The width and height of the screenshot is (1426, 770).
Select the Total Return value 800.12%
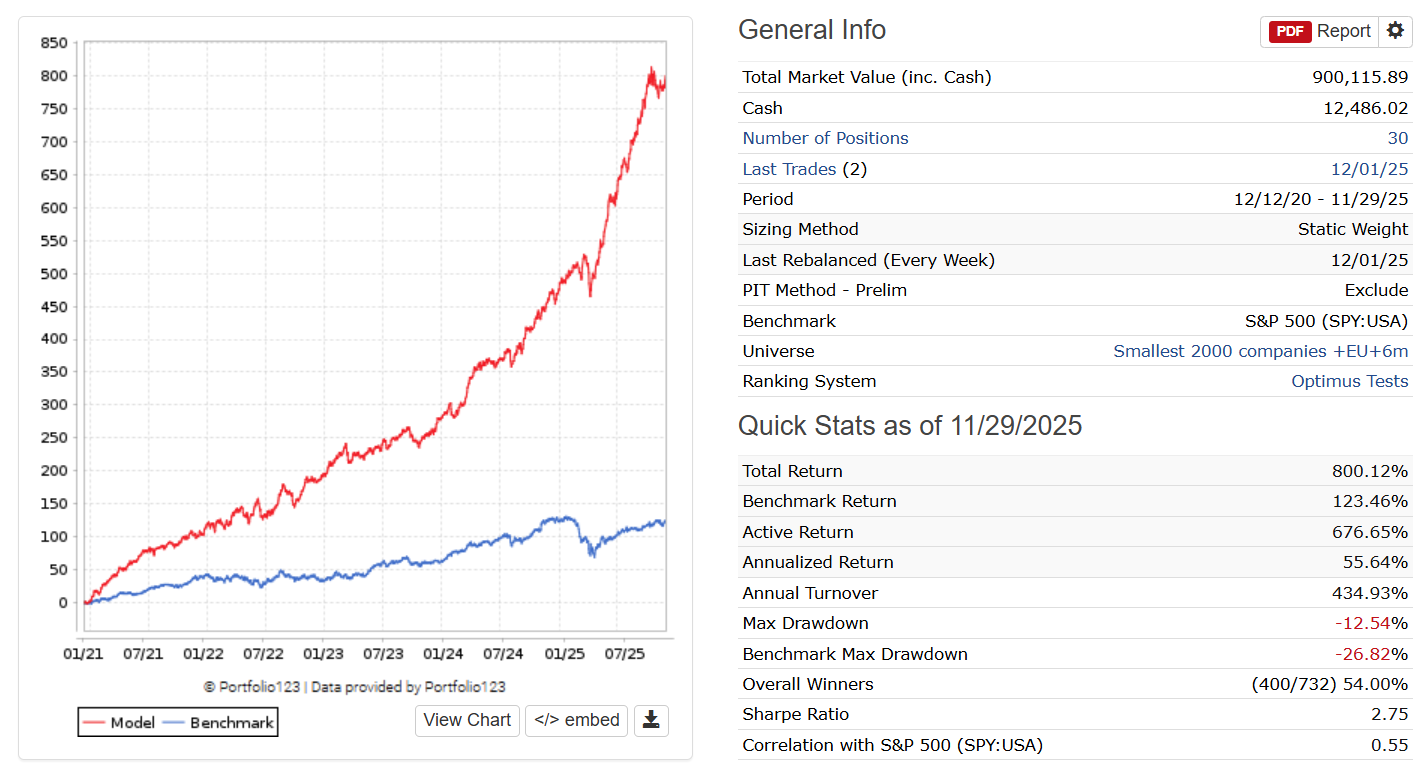pyautogui.click(x=1369, y=471)
